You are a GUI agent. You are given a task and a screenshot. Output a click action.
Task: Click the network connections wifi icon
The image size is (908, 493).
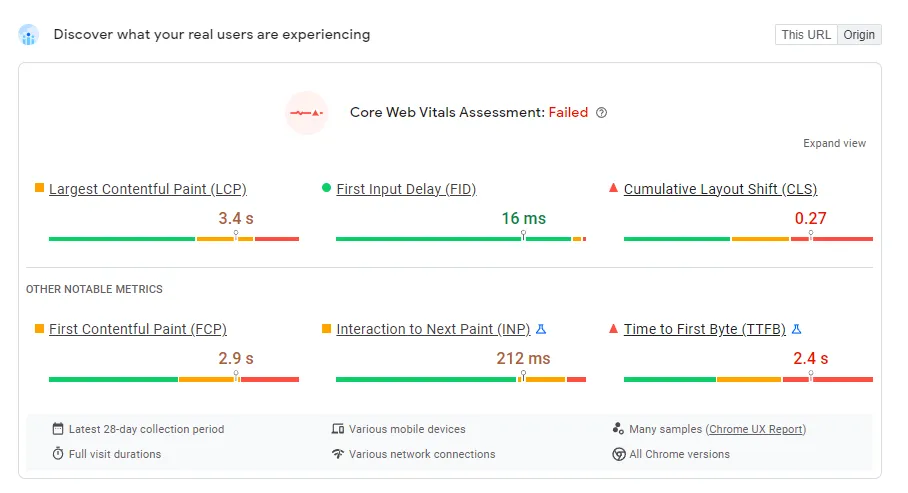click(338, 454)
